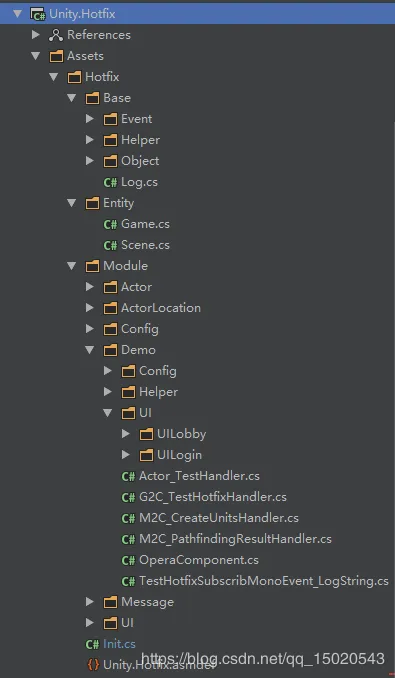Viewport: 395px width, 678px height.
Task: Click the References node icon
Action: (x=56, y=35)
